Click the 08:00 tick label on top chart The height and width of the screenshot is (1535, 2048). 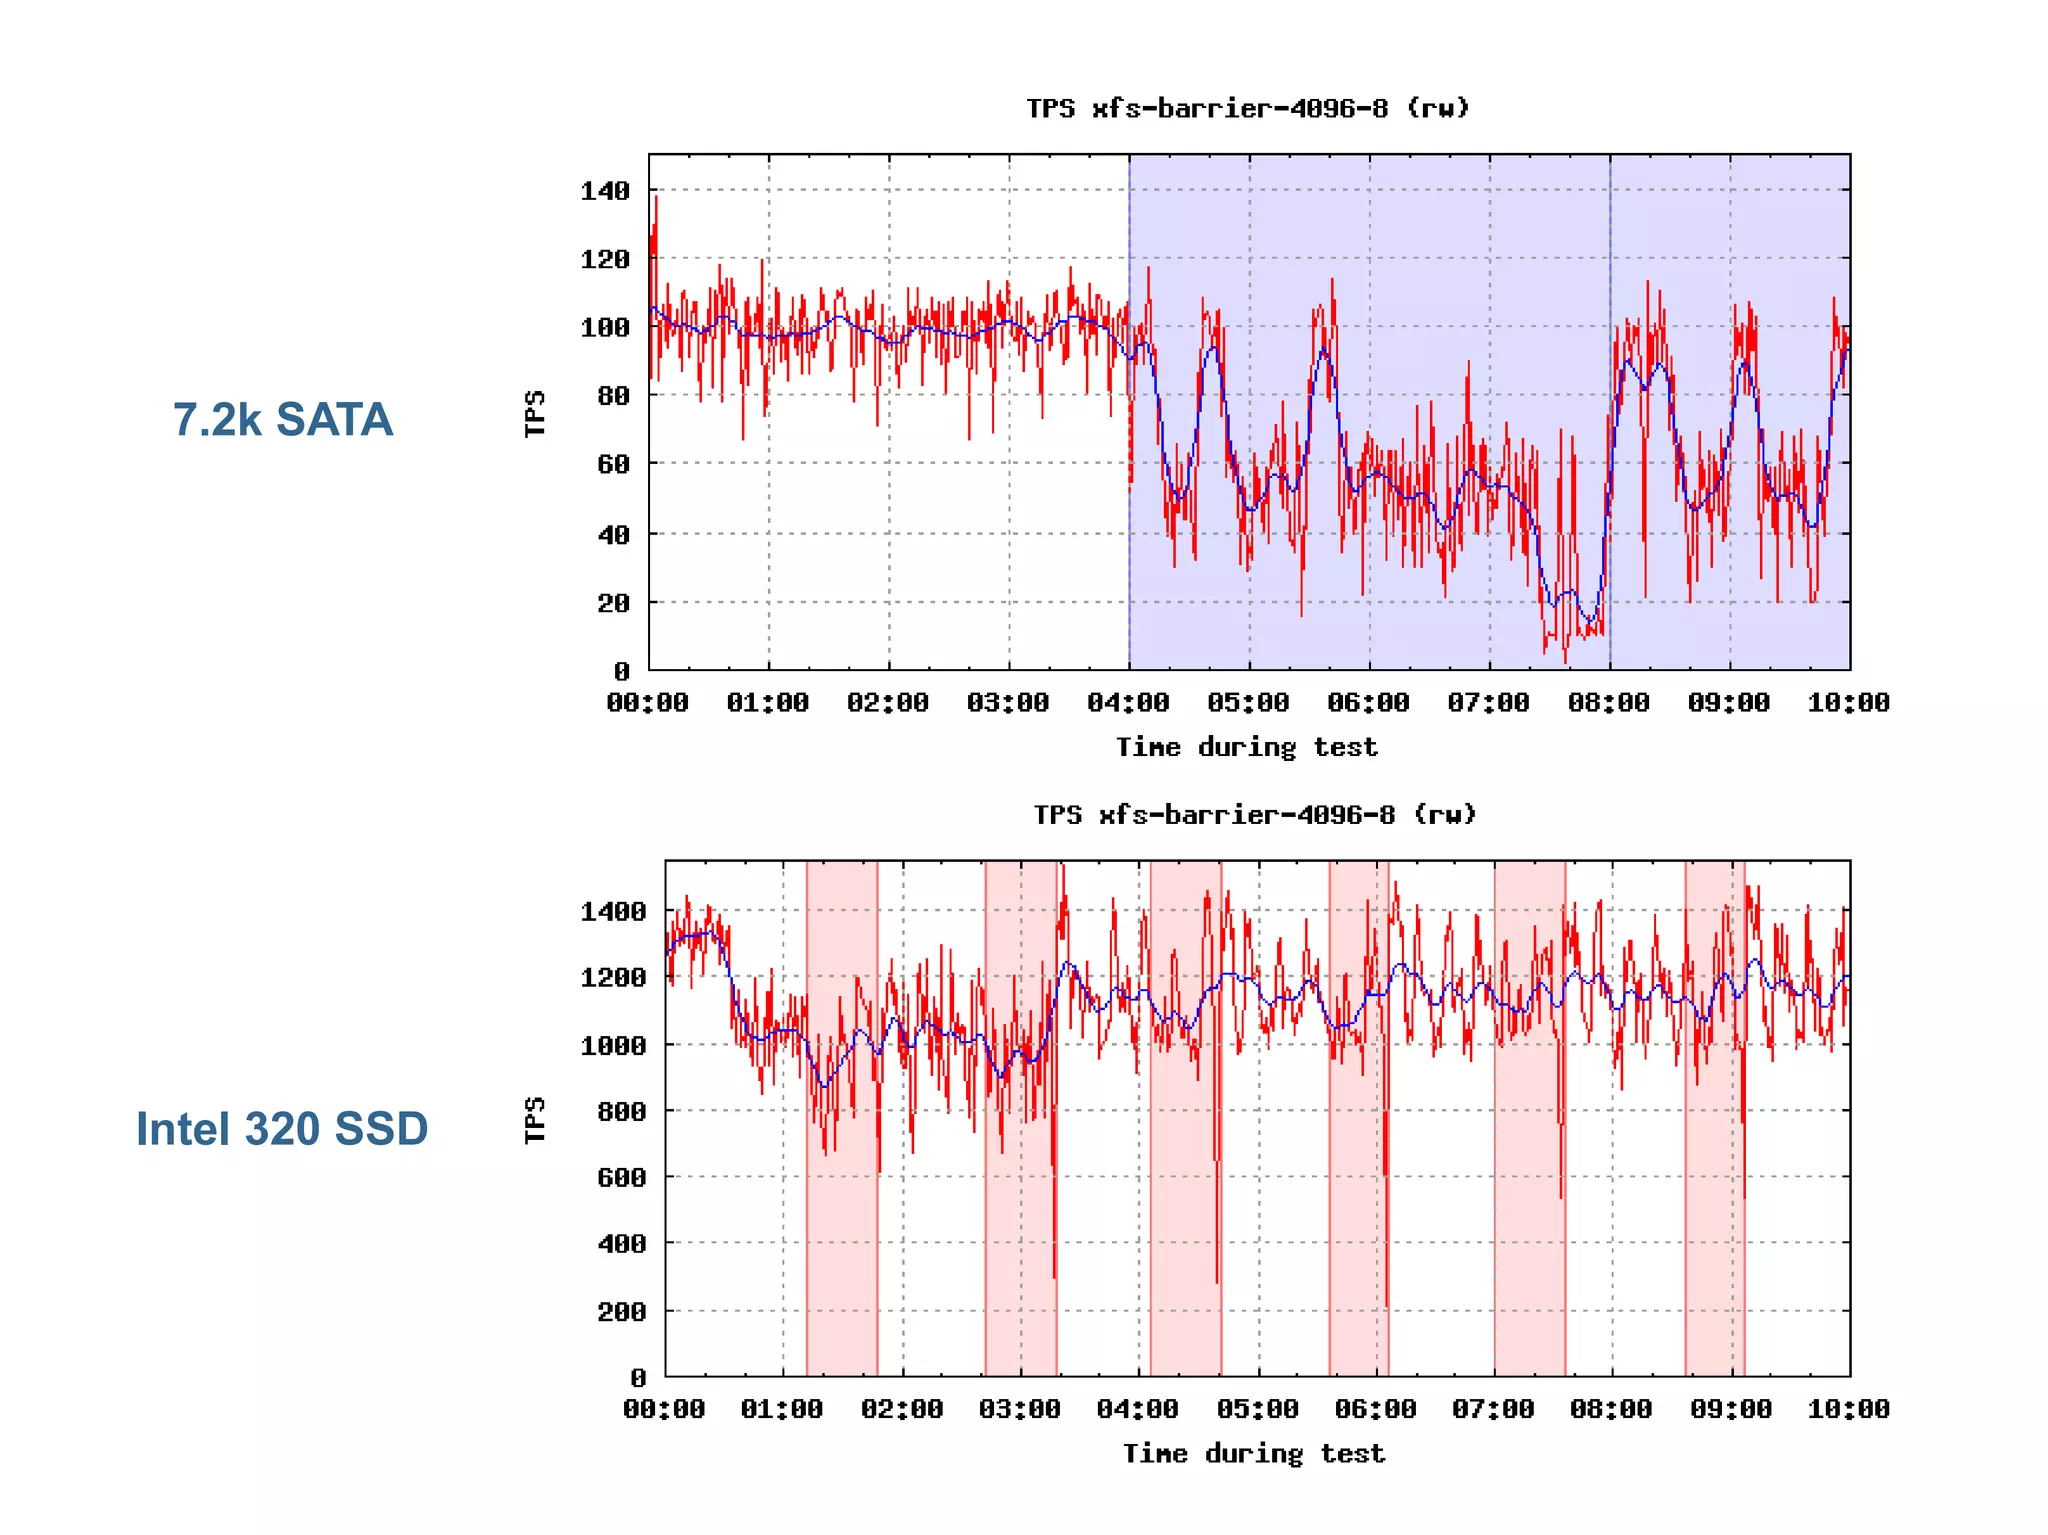pyautogui.click(x=1608, y=703)
